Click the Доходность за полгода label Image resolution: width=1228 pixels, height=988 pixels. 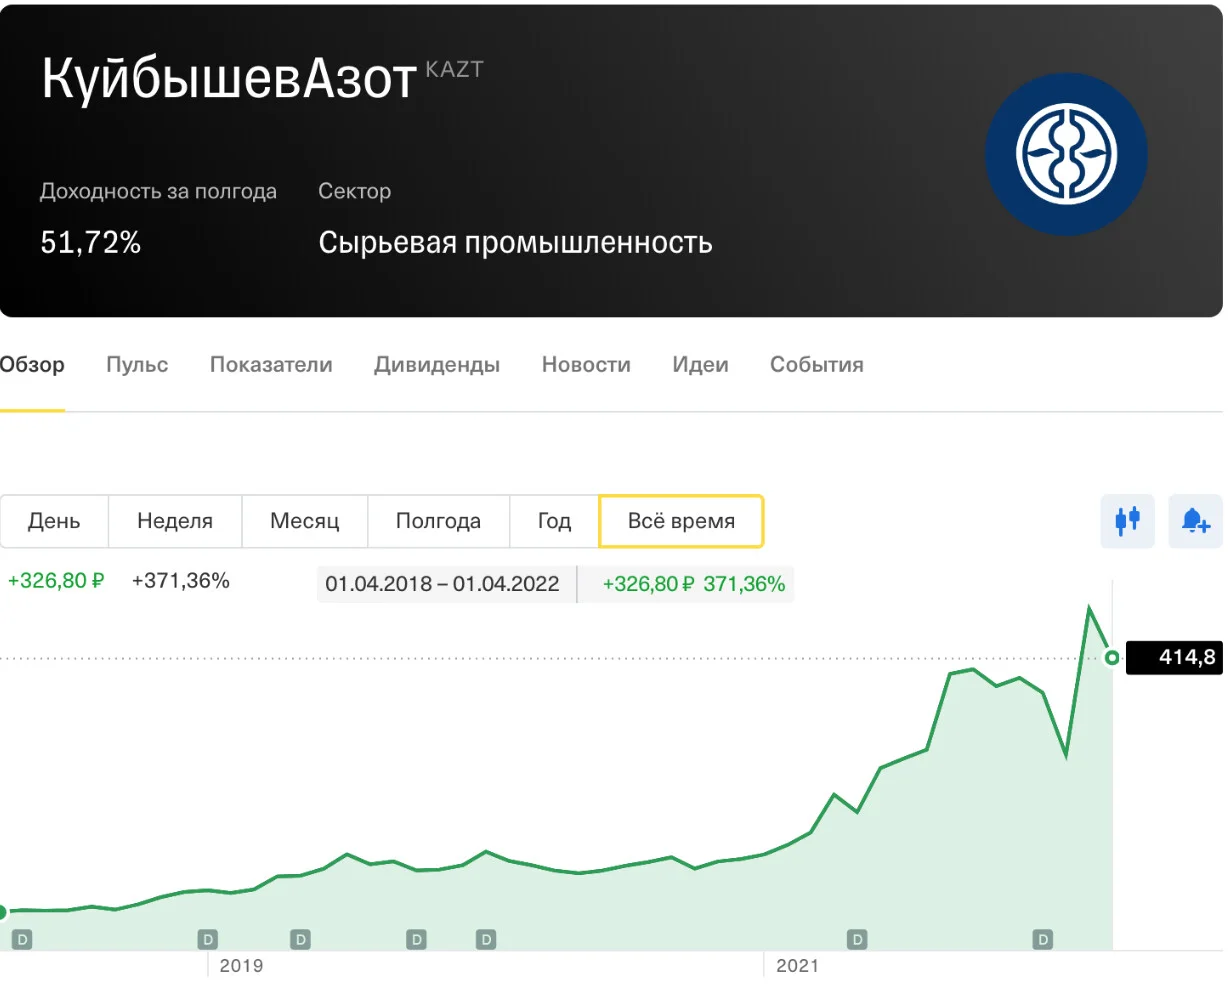pyautogui.click(x=158, y=191)
